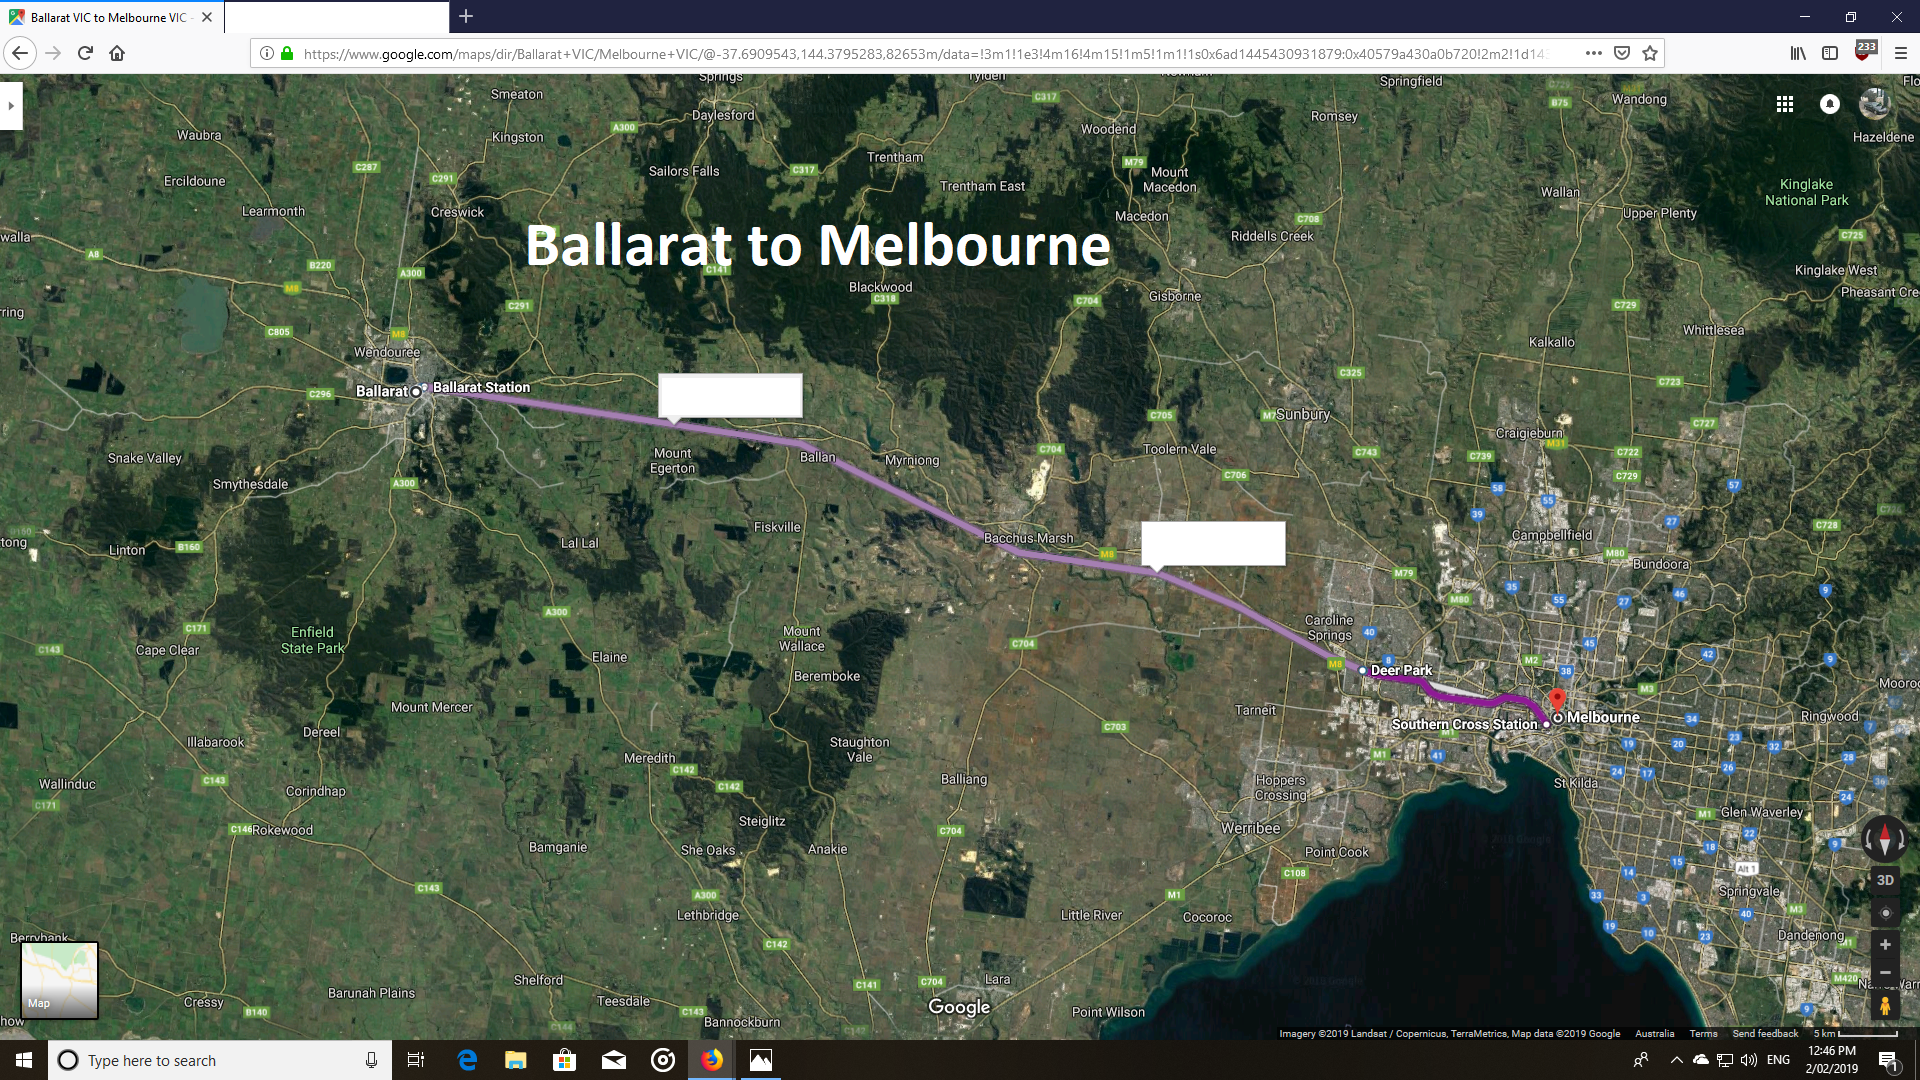The width and height of the screenshot is (1920, 1080).
Task: Open the Google account avatar
Action: pos(1874,104)
